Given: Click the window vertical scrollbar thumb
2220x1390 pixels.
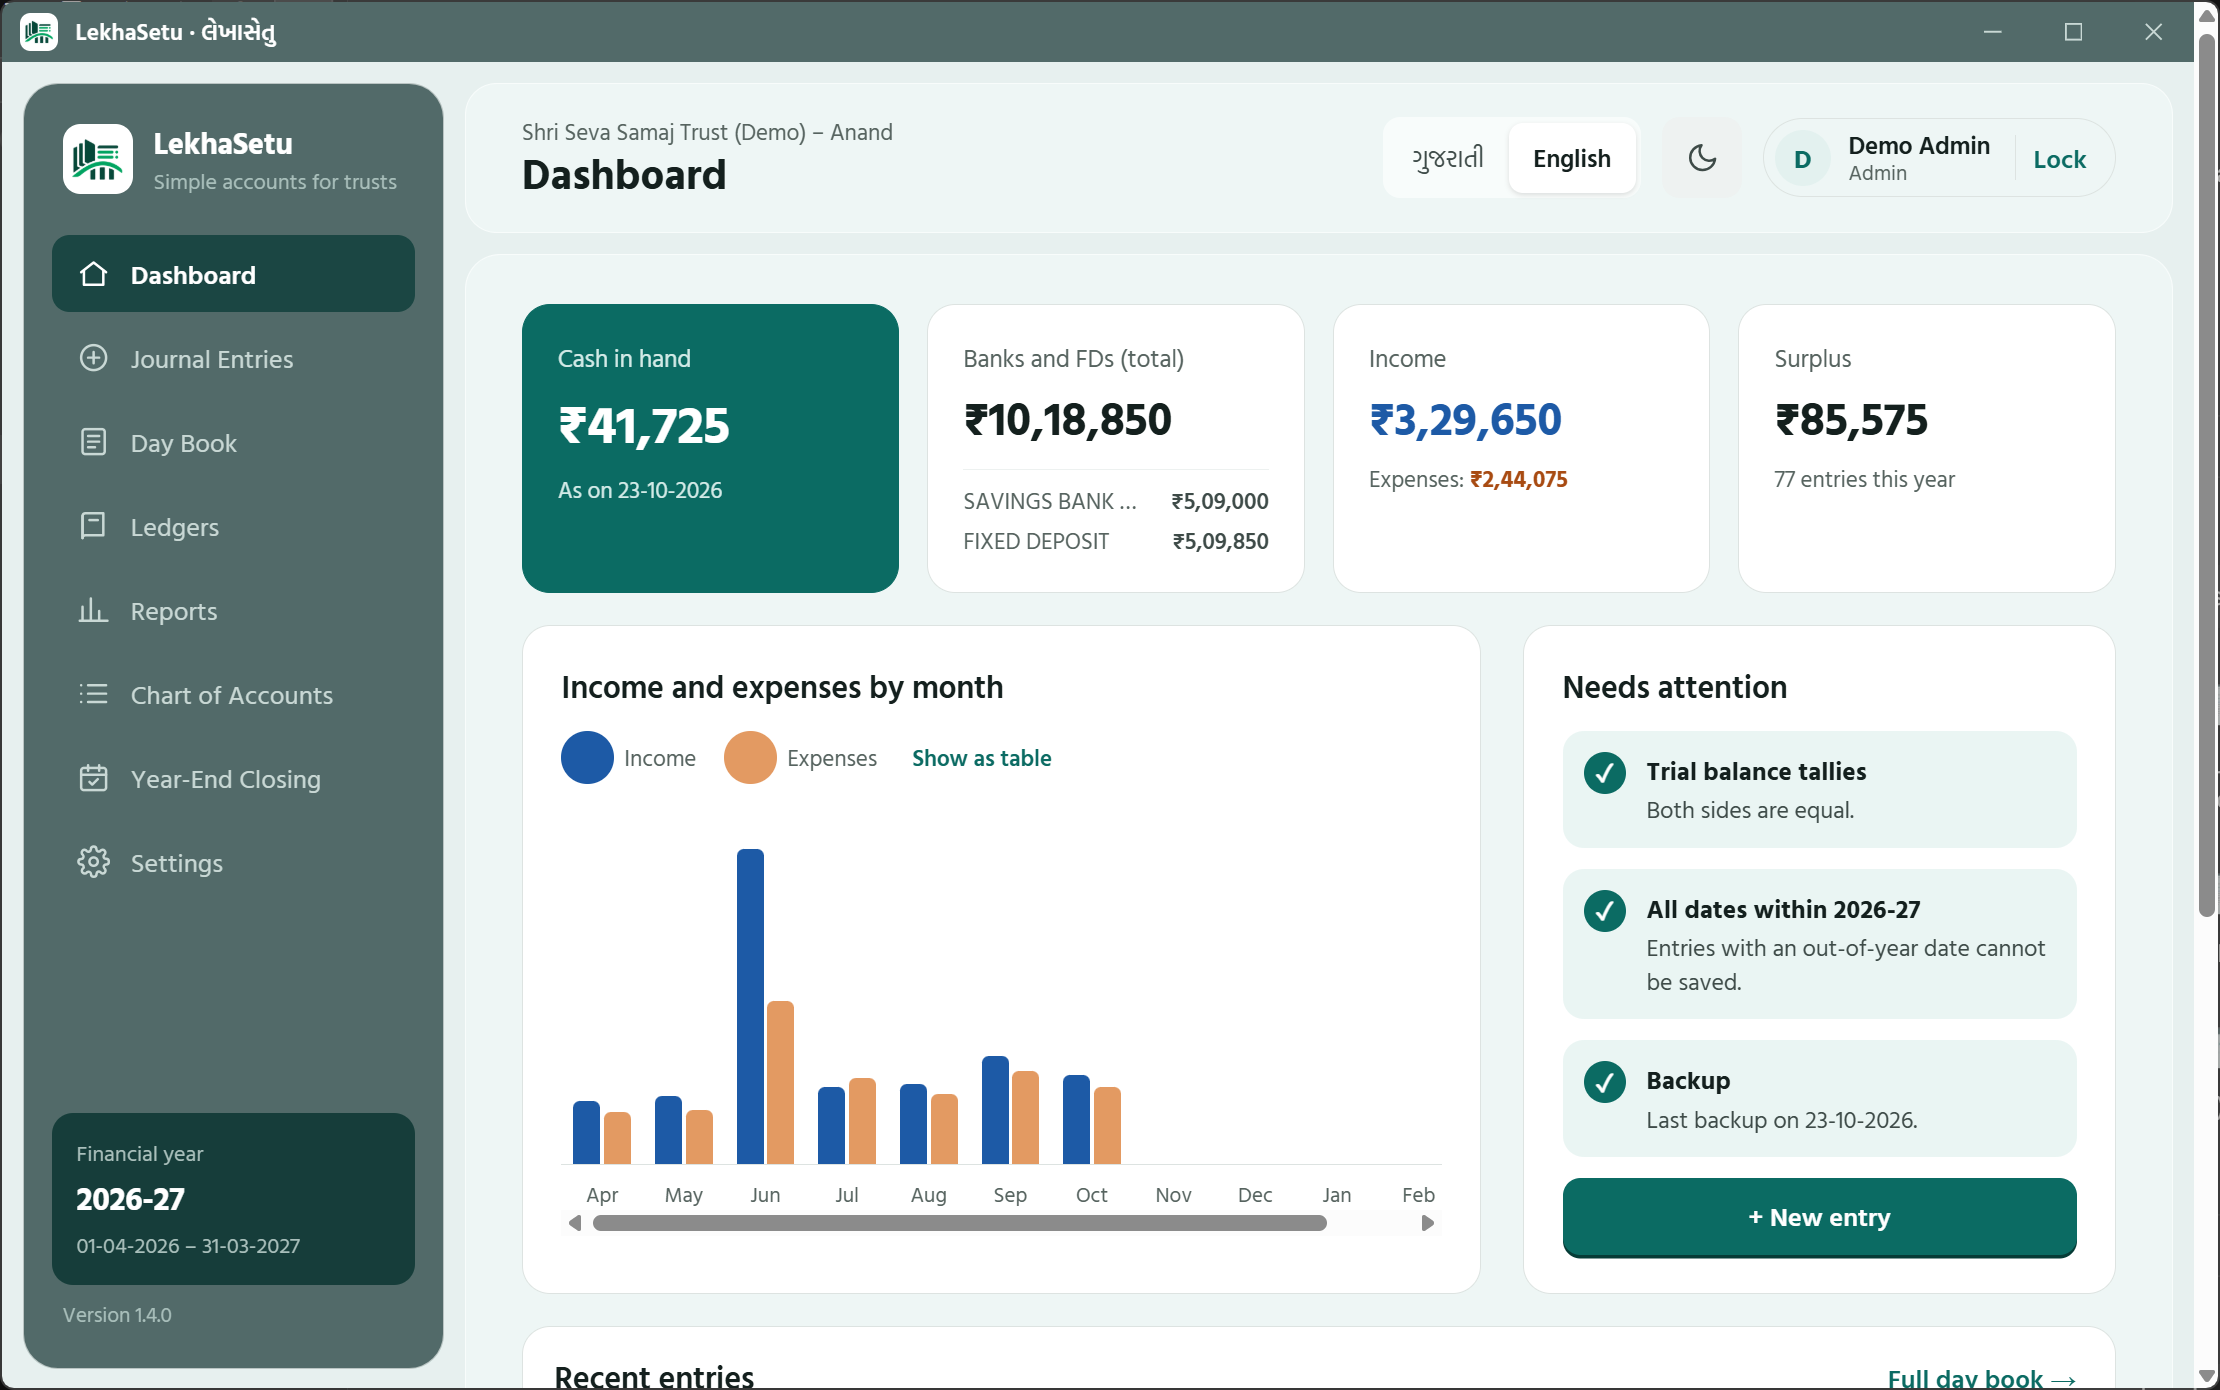Looking at the screenshot, I should 2207,475.
